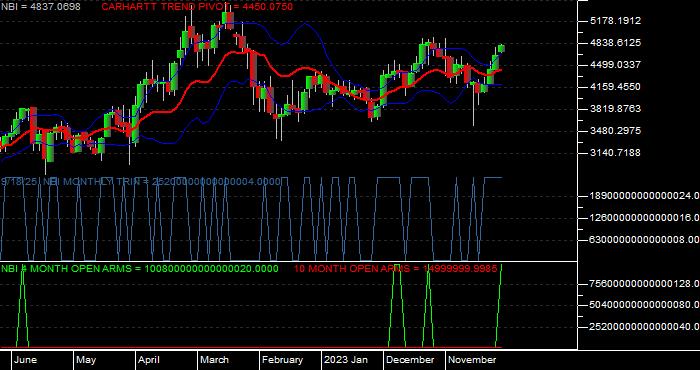This screenshot has height=370, width=700.
Task: Click the 5178.1912 price axis label
Action: (x=615, y=21)
